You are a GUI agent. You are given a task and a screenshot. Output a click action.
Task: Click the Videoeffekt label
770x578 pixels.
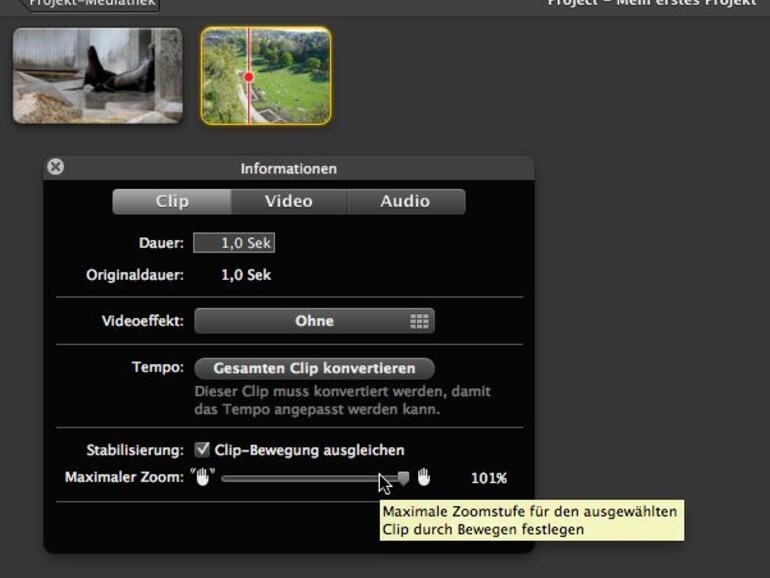tap(143, 321)
